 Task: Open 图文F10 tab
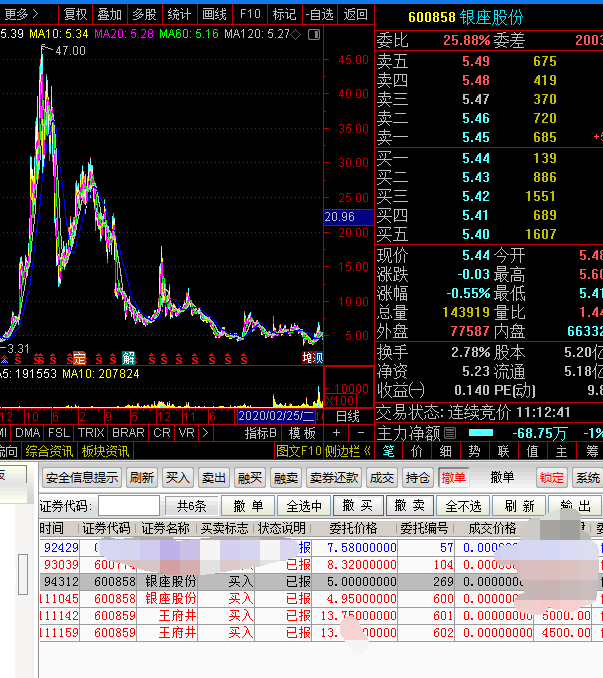pyautogui.click(x=299, y=451)
